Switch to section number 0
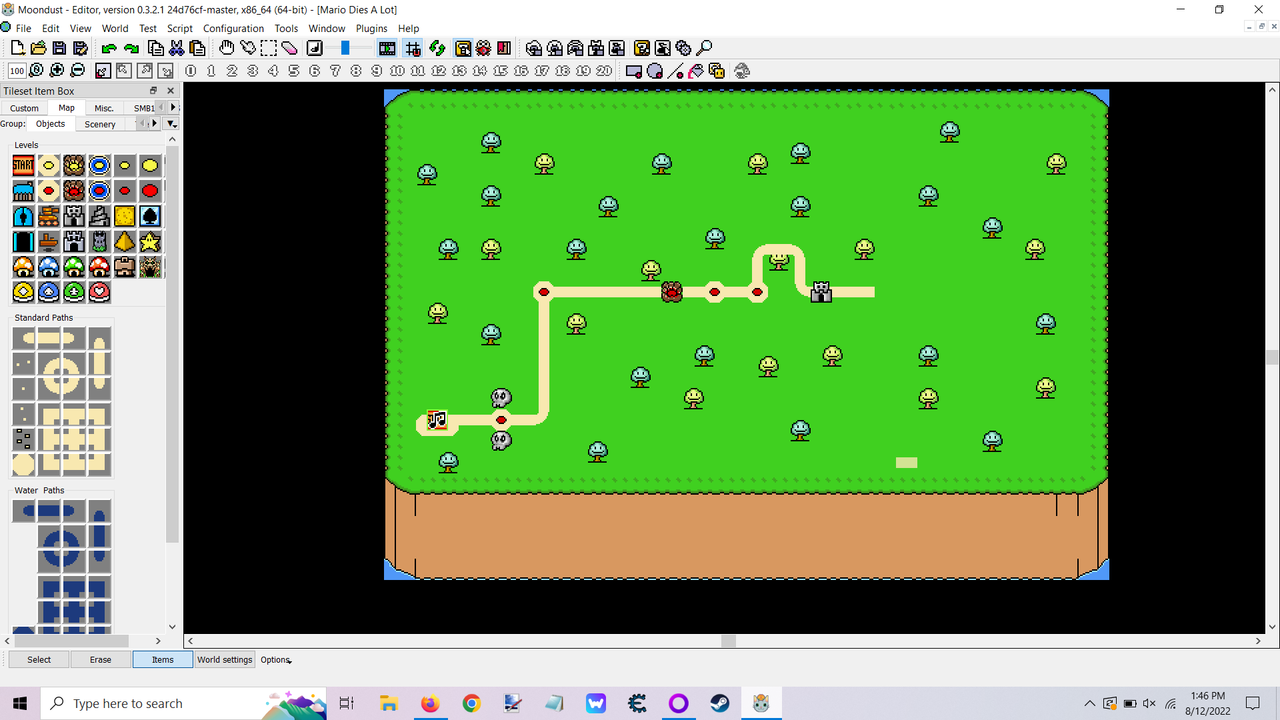This screenshot has height=720, width=1280. 190,71
